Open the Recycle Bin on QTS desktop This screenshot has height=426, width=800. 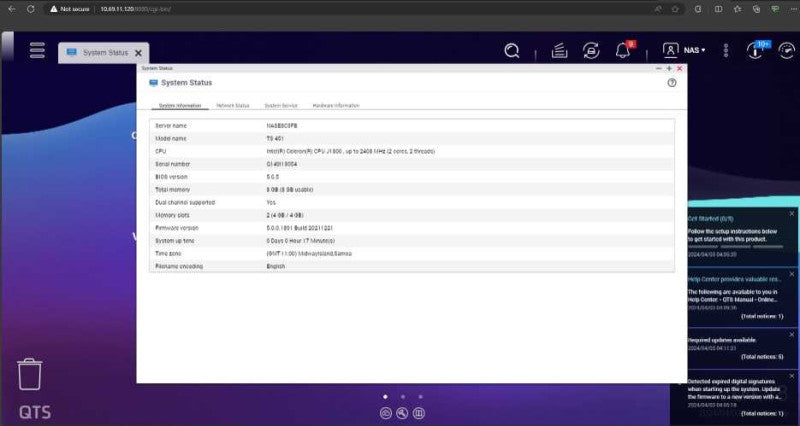pos(30,374)
